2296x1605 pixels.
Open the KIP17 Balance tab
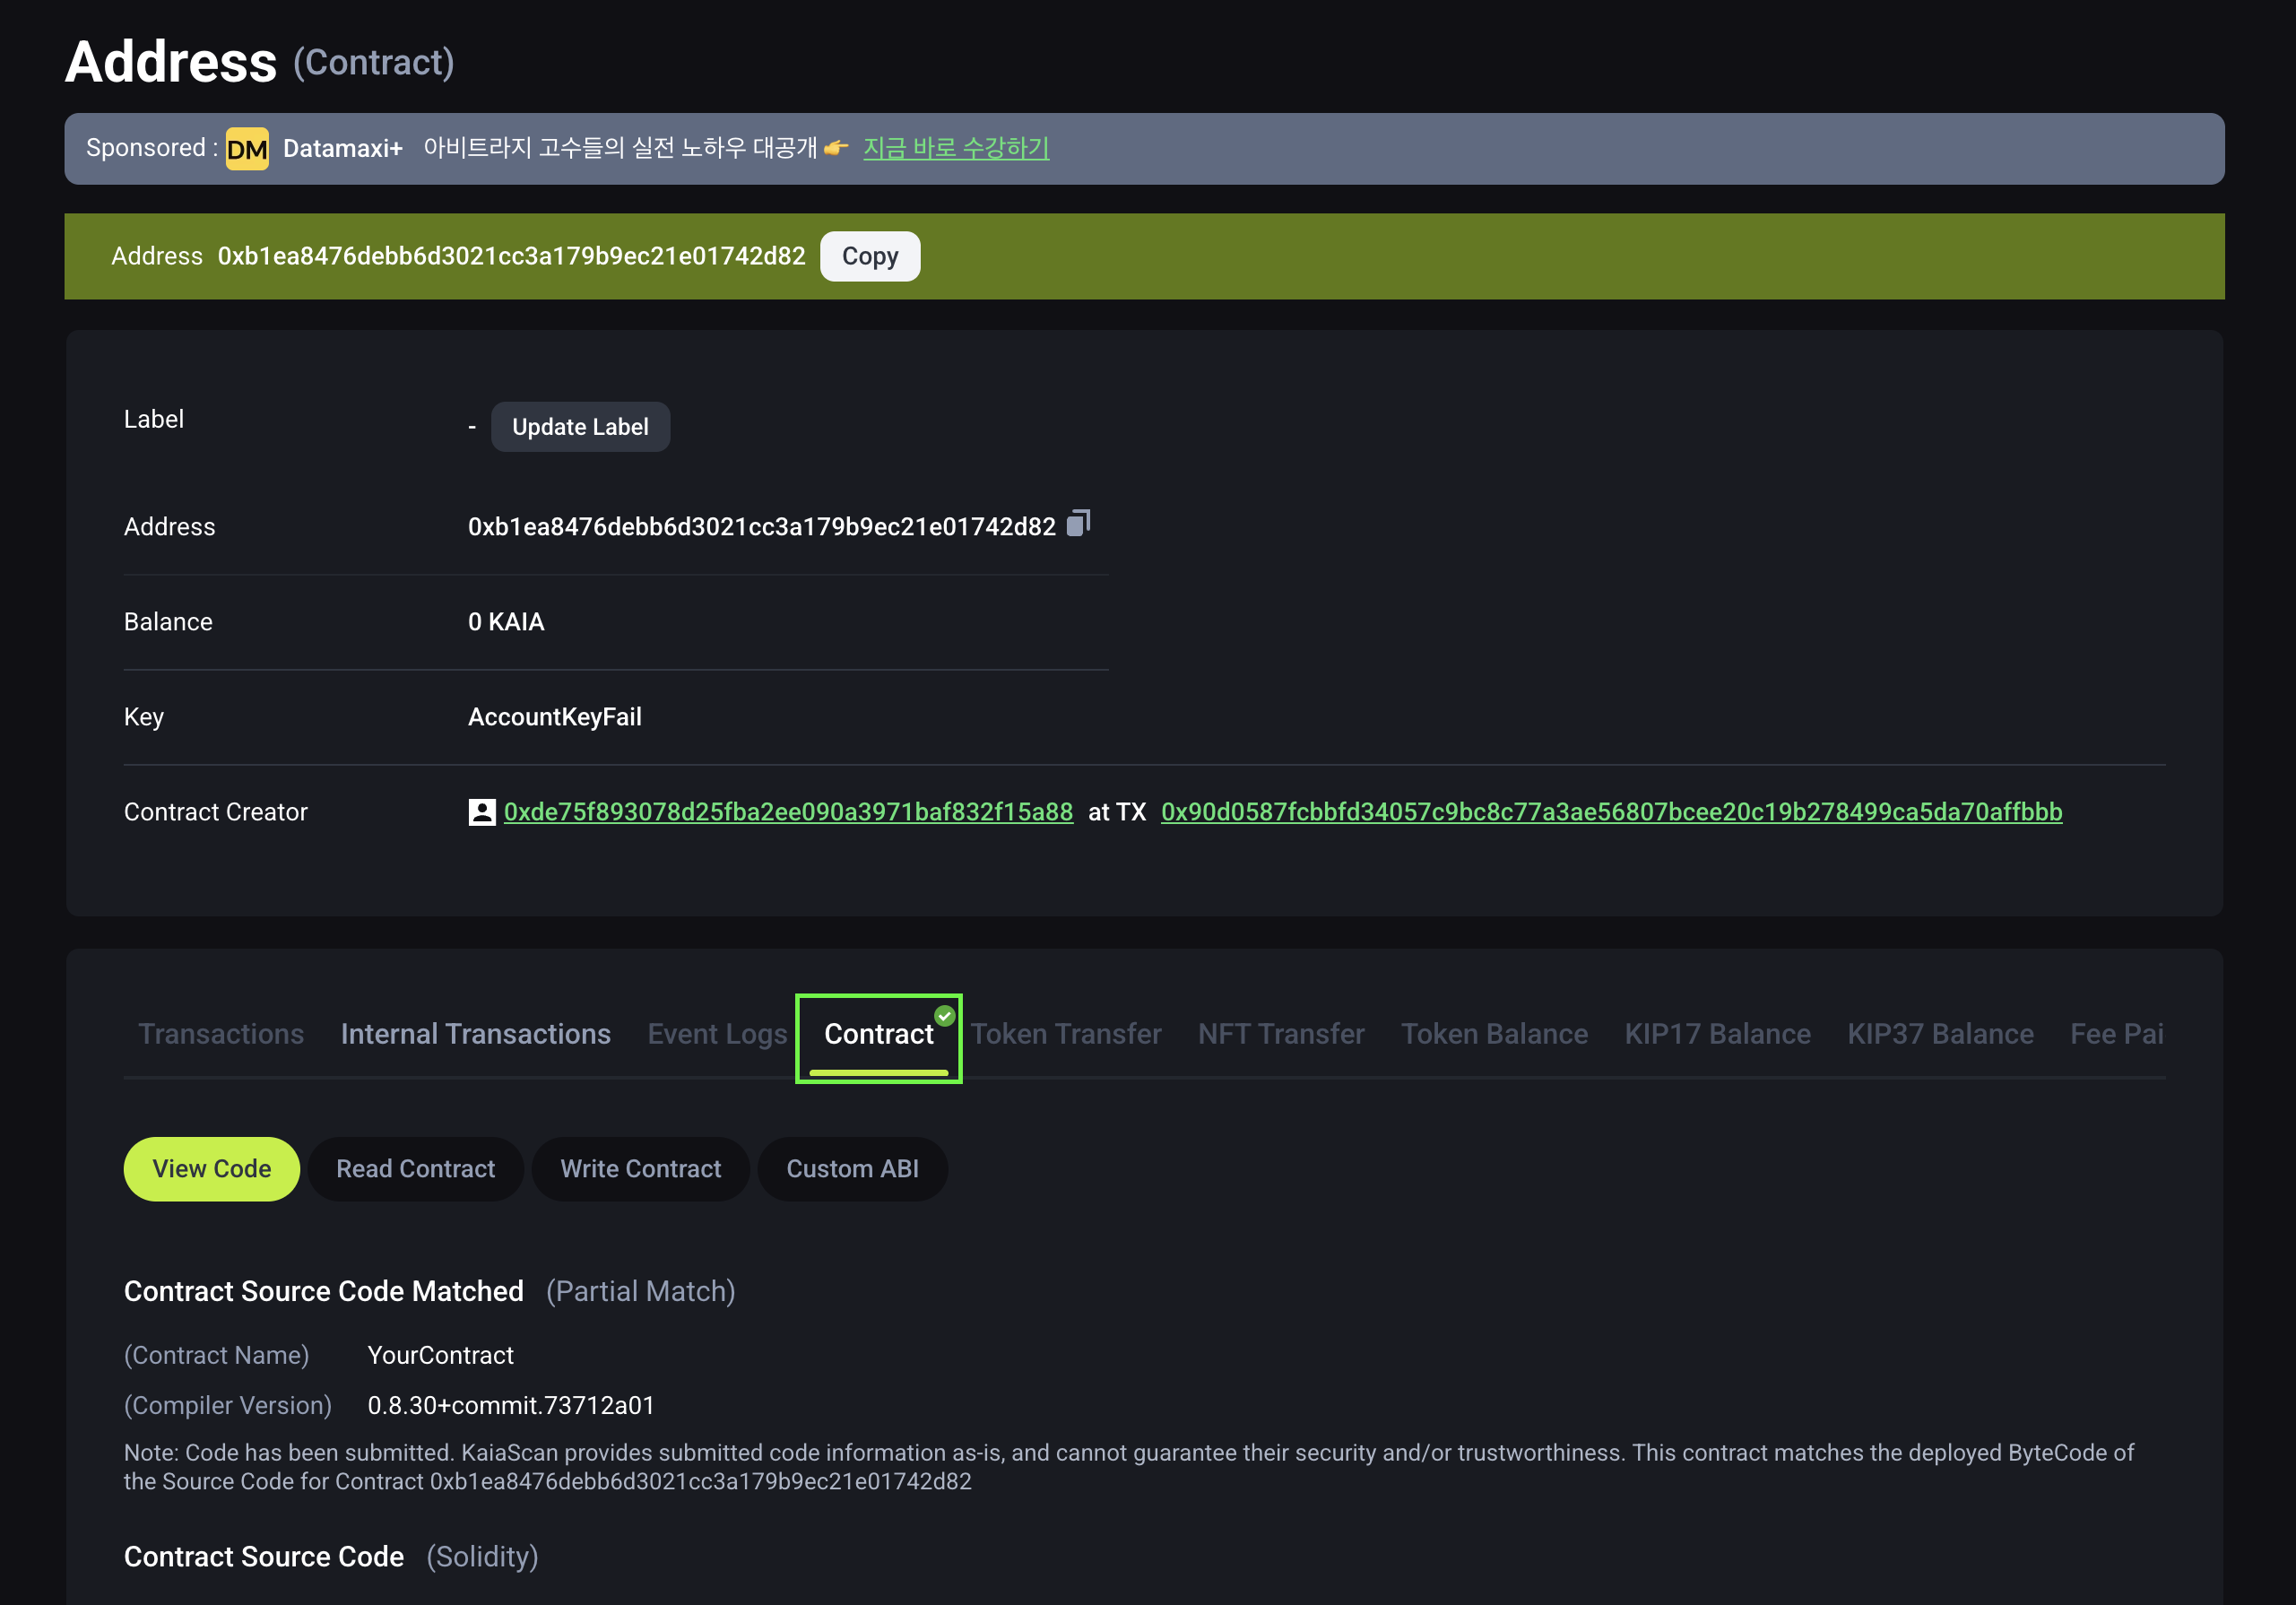pos(1717,1034)
